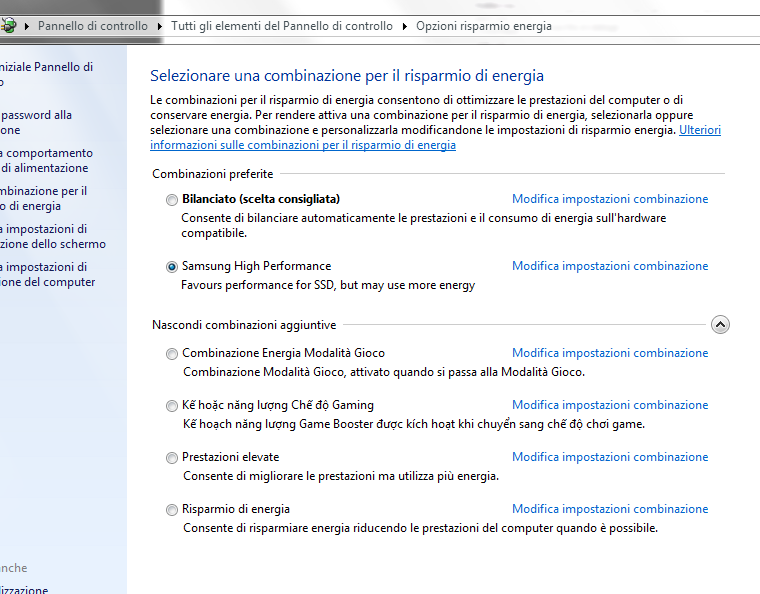Click Favours performance for SSD description

(x=328, y=285)
